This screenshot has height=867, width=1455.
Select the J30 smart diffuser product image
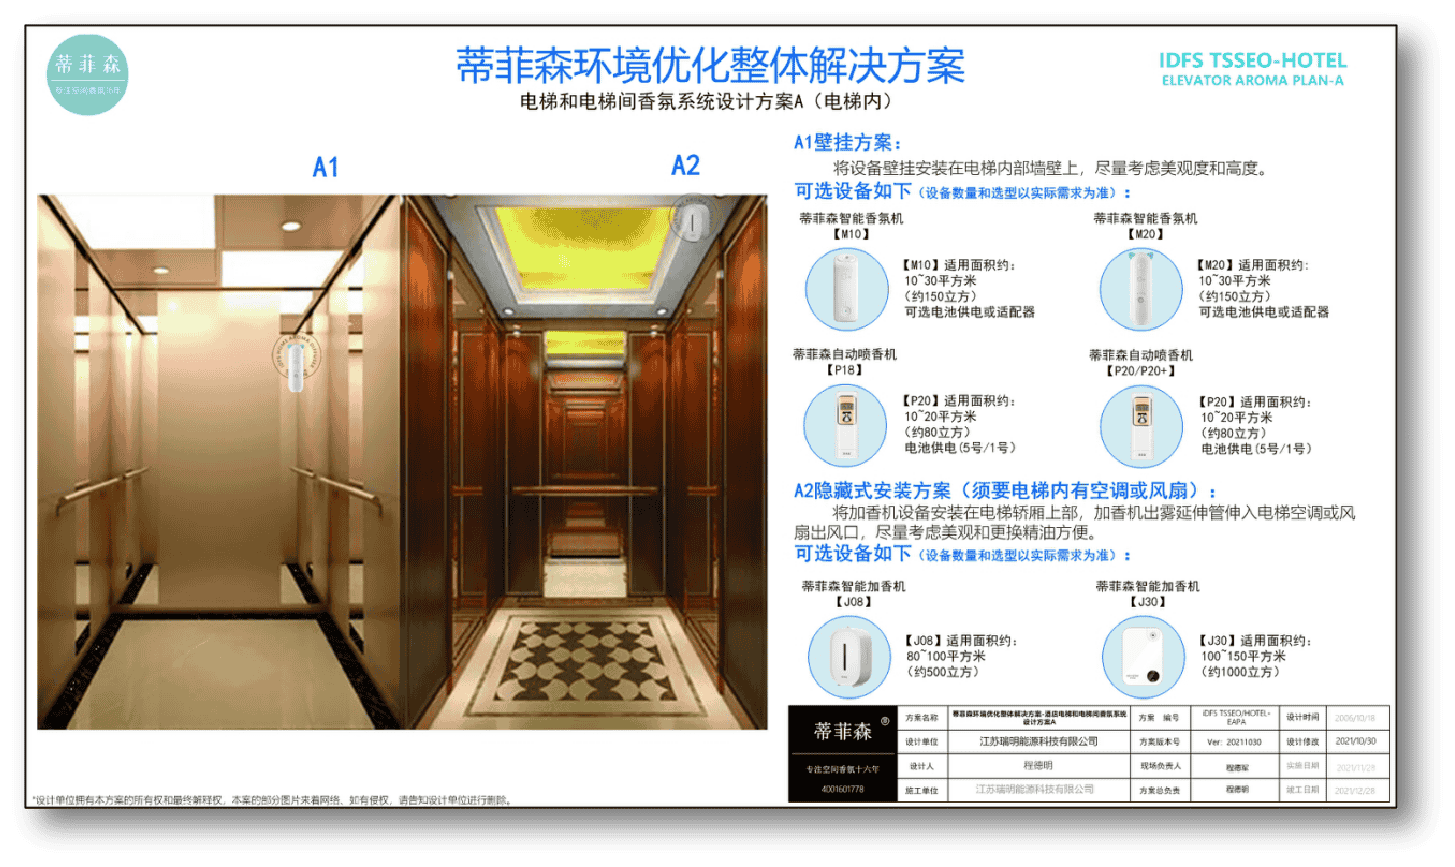point(1143,657)
